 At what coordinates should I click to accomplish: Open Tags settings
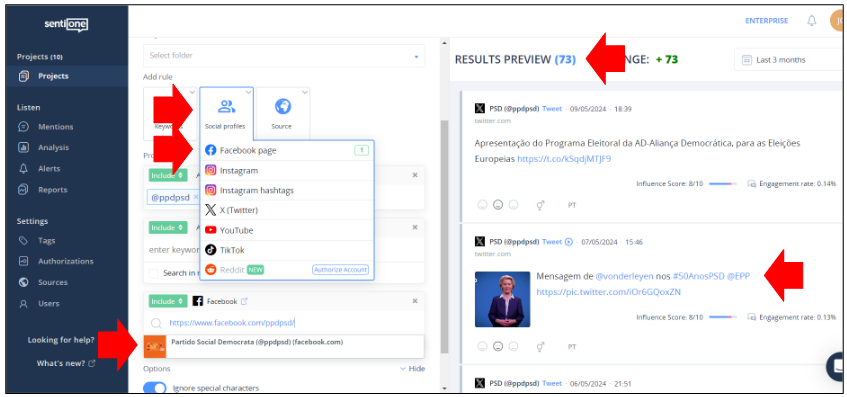pos(46,240)
